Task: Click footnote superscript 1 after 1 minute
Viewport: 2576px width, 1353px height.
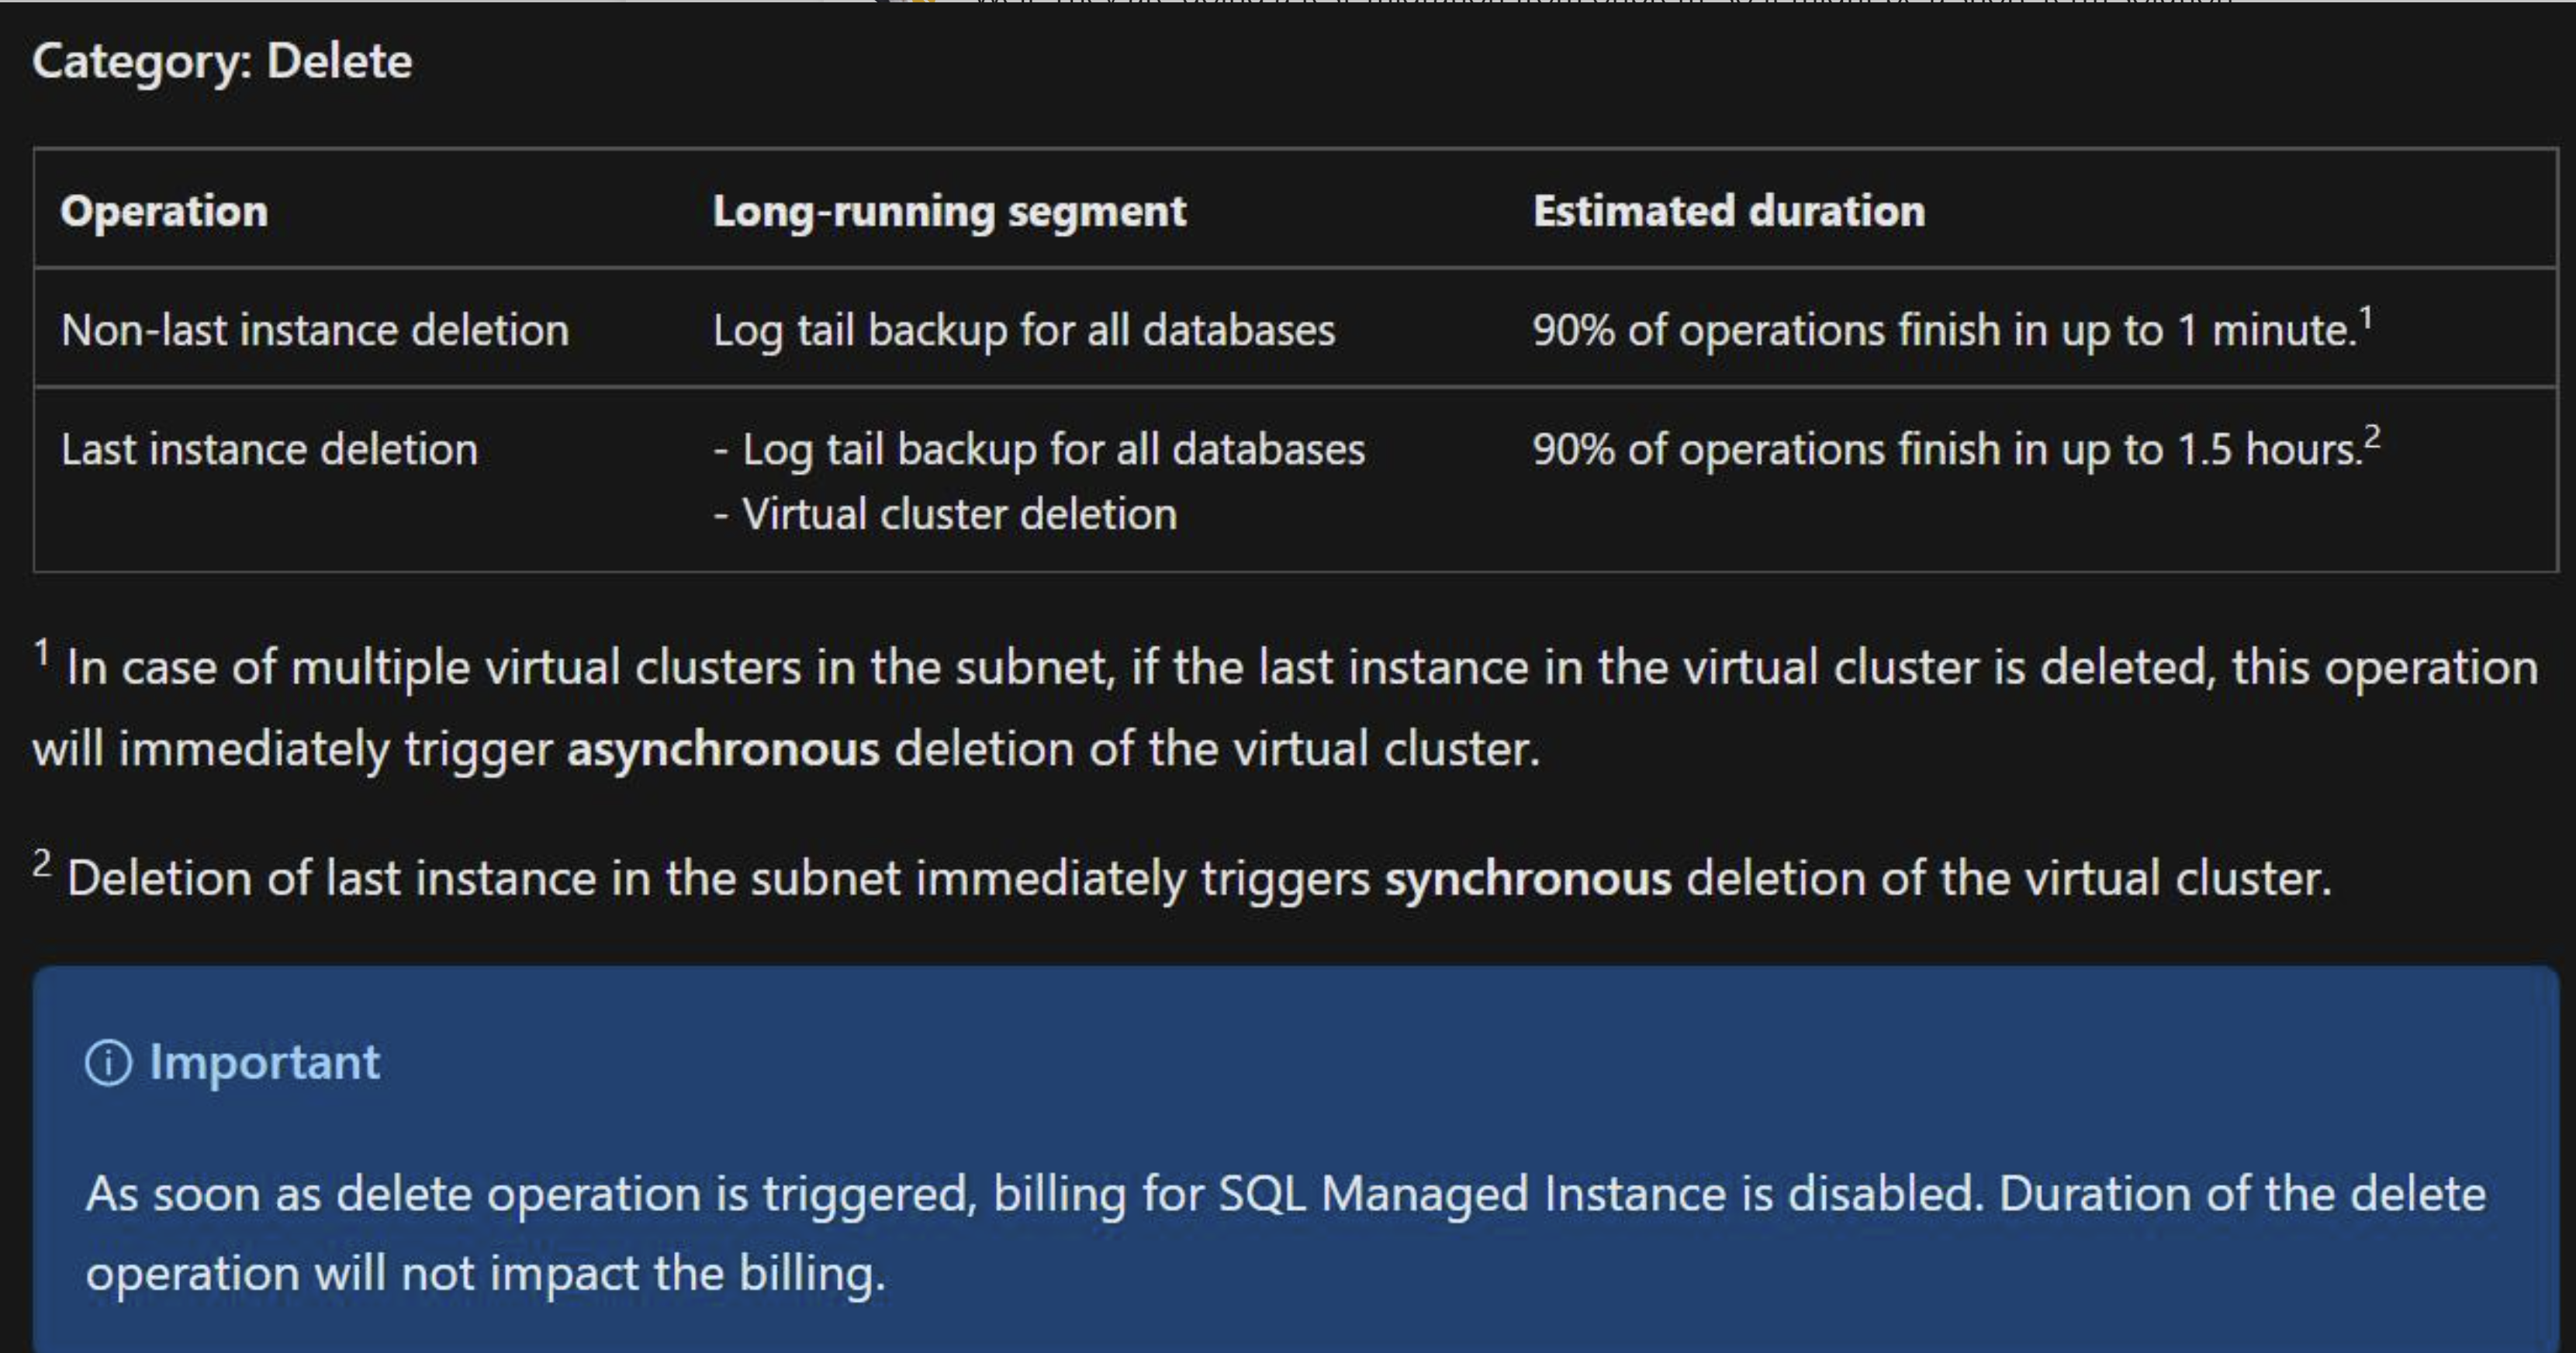Action: 2365,319
